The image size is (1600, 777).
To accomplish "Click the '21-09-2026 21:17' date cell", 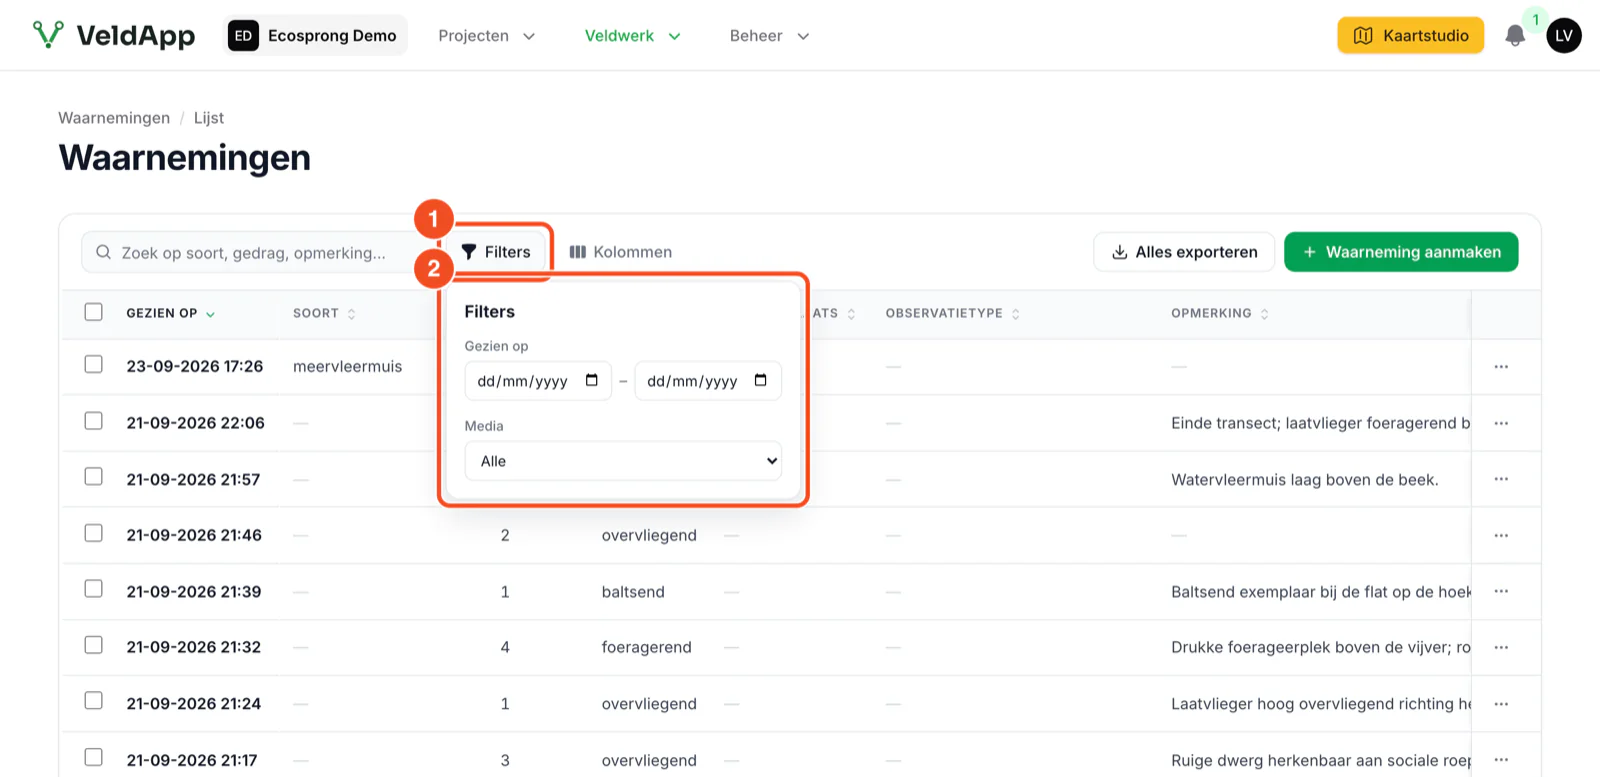I will point(192,760).
